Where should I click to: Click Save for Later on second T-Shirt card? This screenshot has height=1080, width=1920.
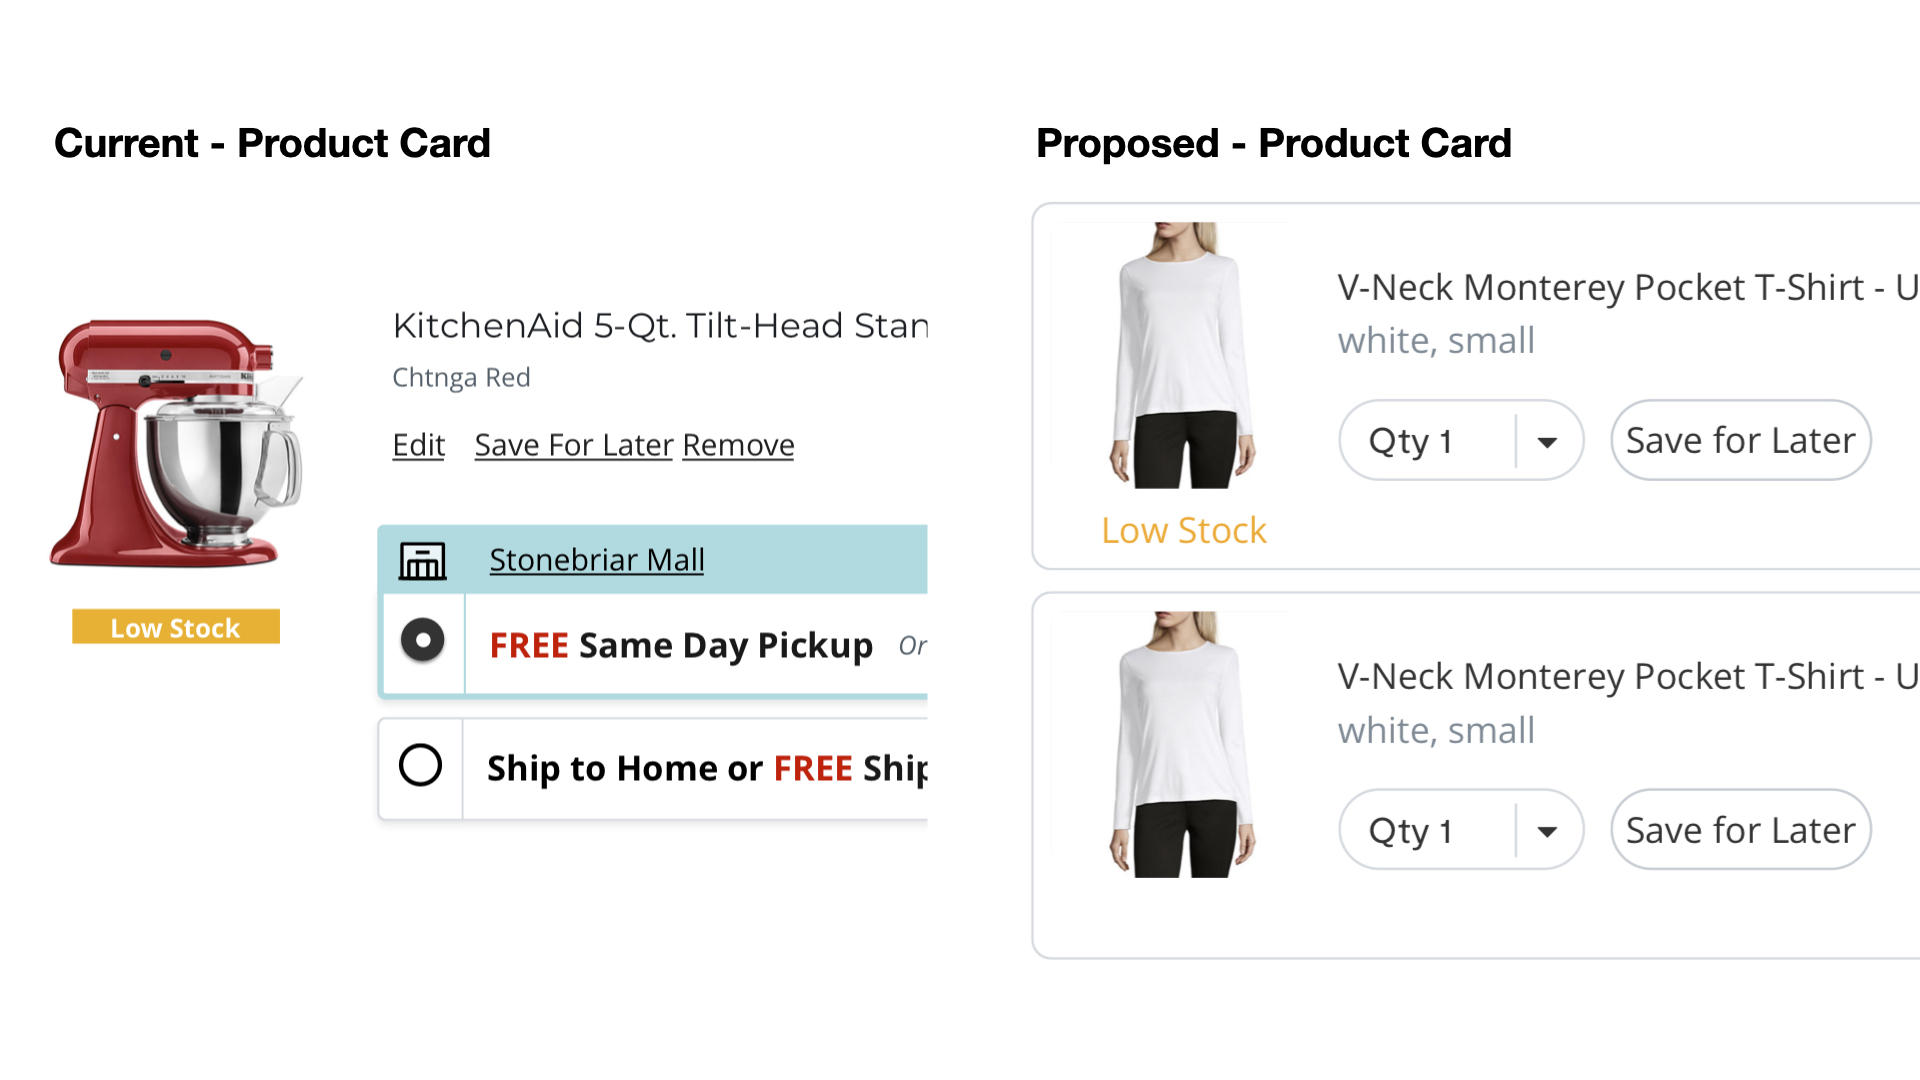1741,831
